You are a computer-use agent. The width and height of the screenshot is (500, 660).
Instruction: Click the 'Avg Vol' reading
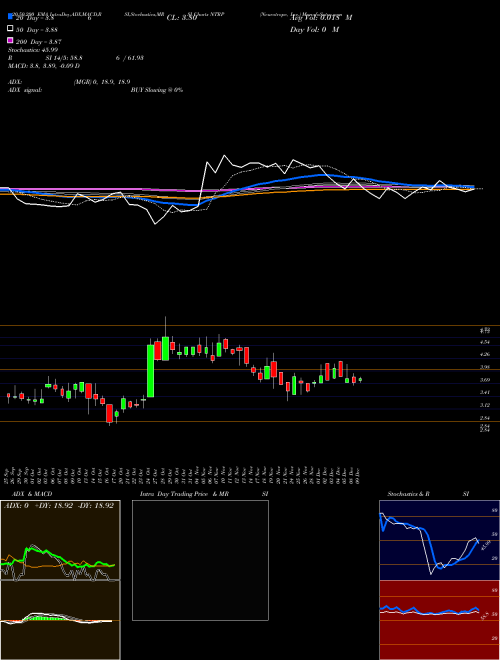click(x=321, y=18)
